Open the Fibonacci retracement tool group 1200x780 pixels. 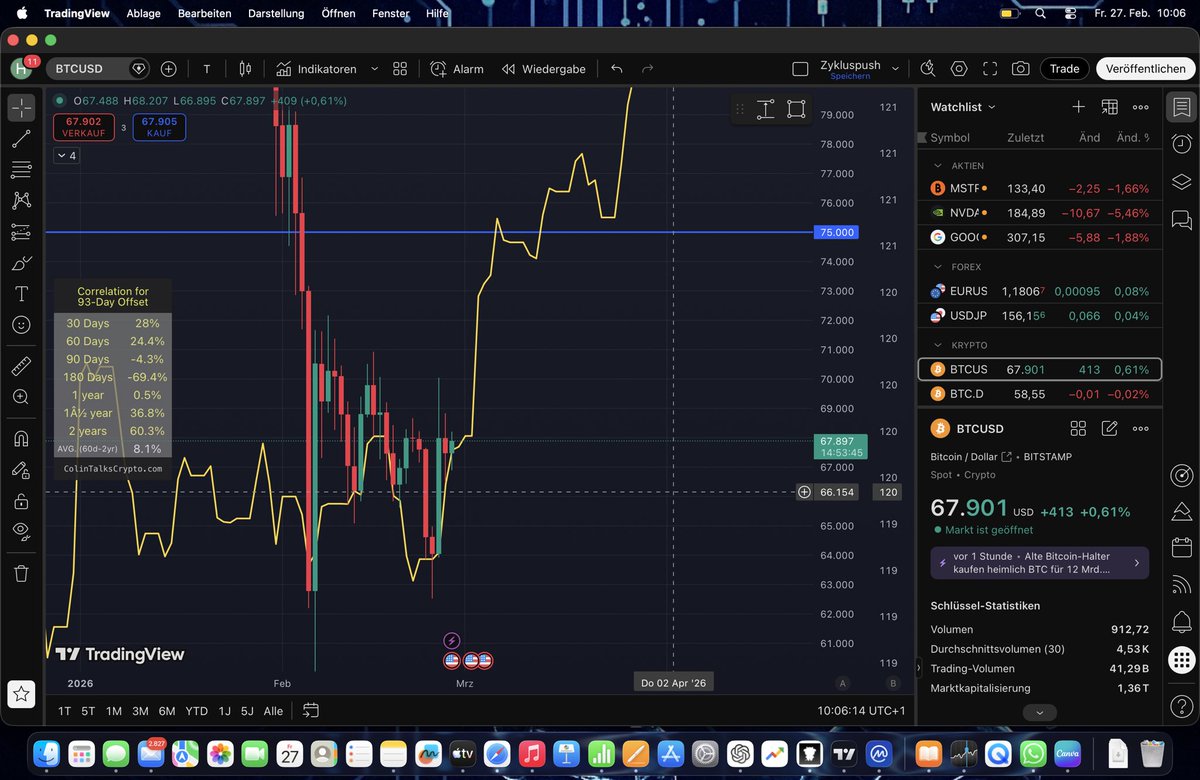pyautogui.click(x=21, y=170)
